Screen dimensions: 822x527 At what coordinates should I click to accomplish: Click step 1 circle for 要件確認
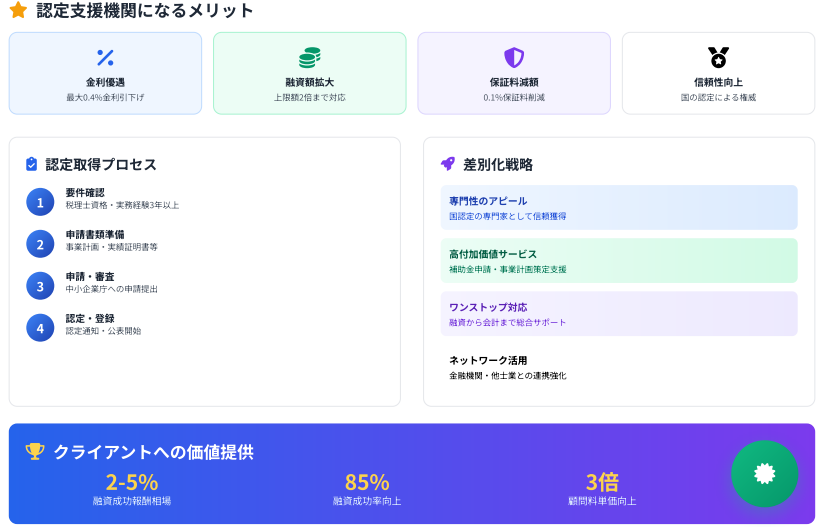(40, 202)
